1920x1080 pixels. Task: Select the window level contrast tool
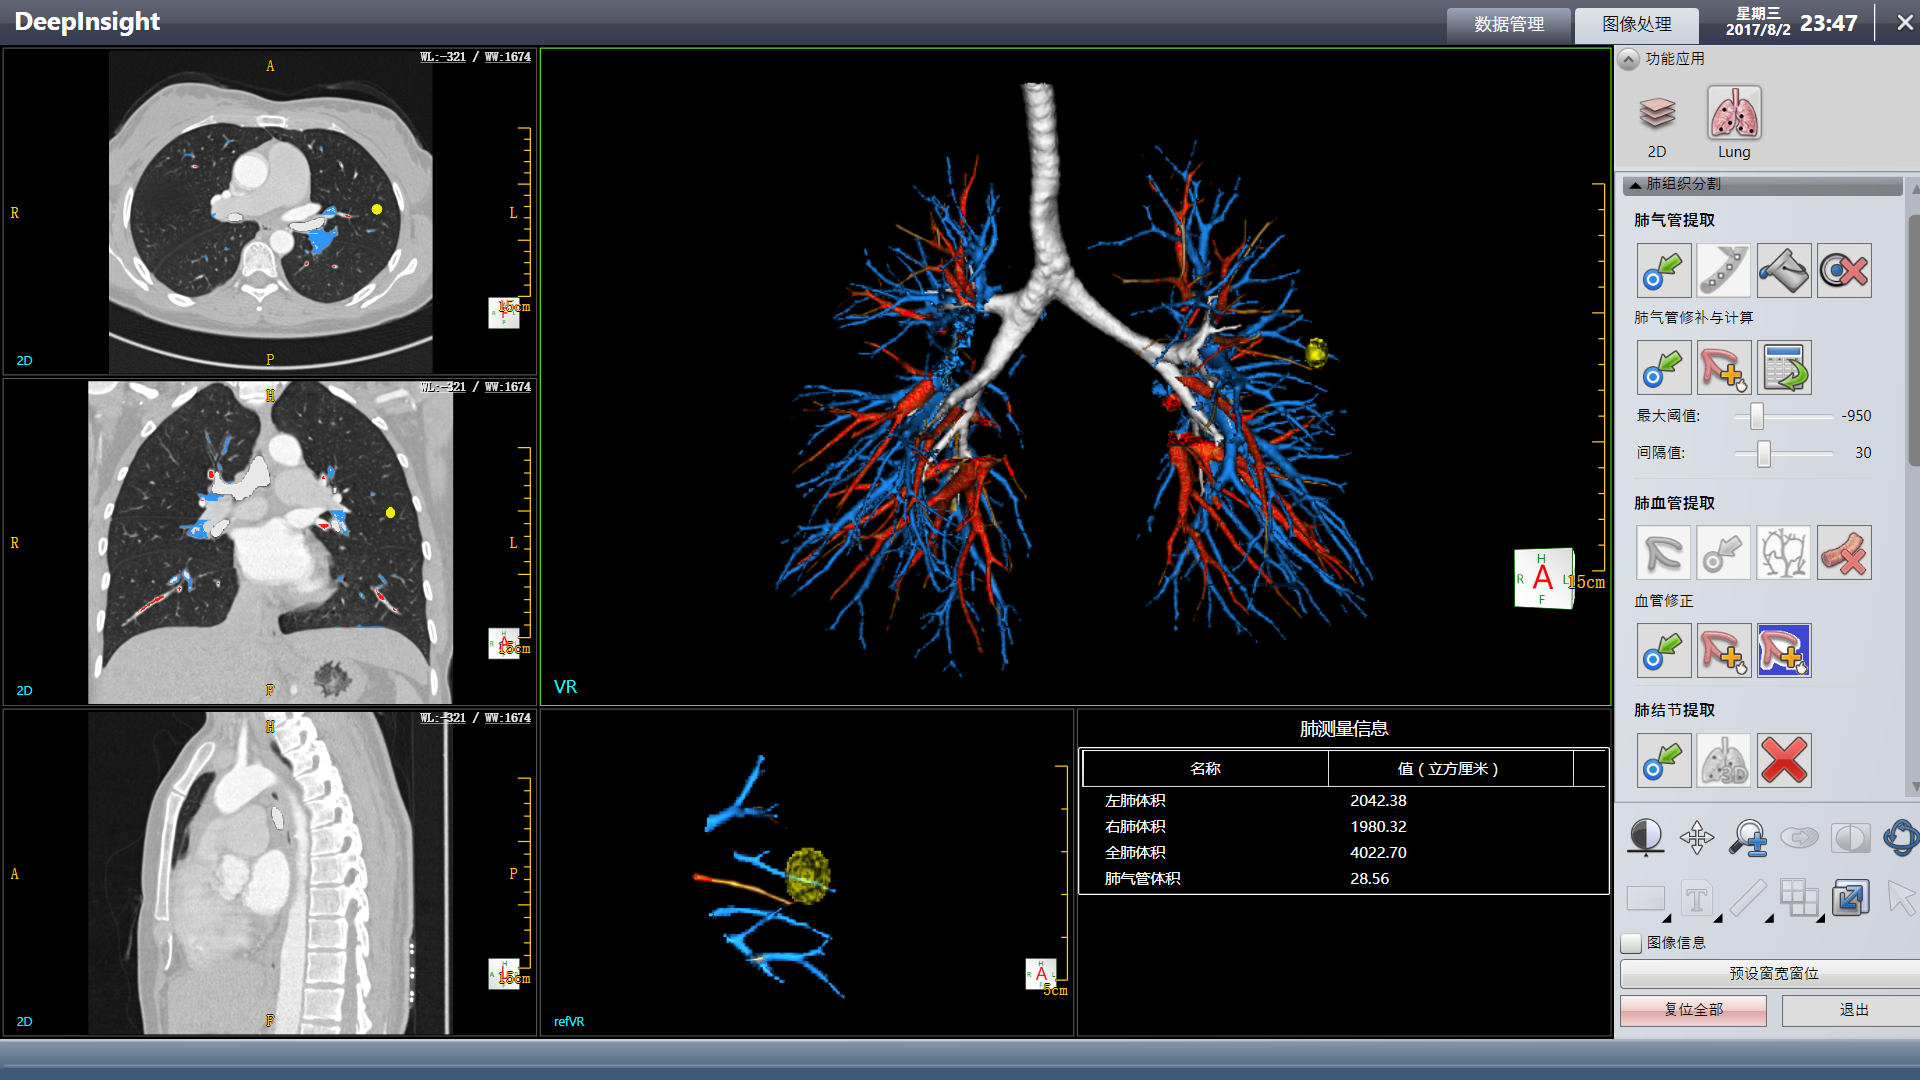click(1646, 837)
